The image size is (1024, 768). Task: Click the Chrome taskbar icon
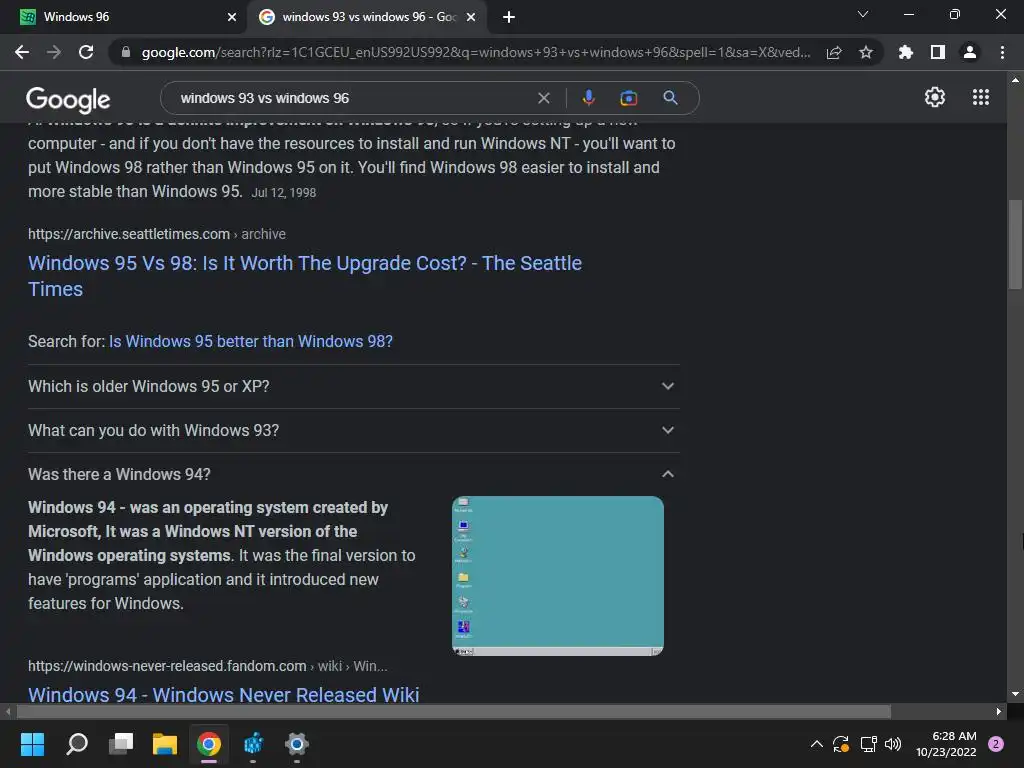pyautogui.click(x=209, y=744)
